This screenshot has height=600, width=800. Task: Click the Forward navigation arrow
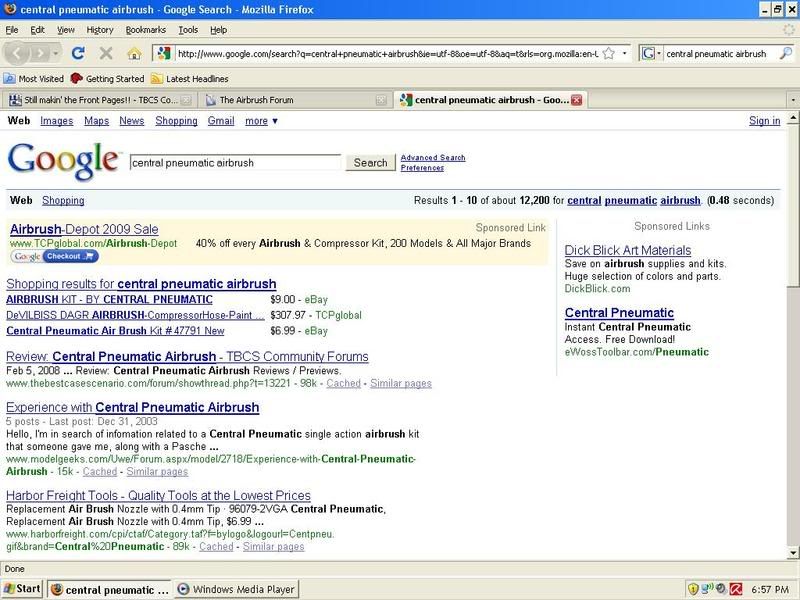click(x=39, y=53)
